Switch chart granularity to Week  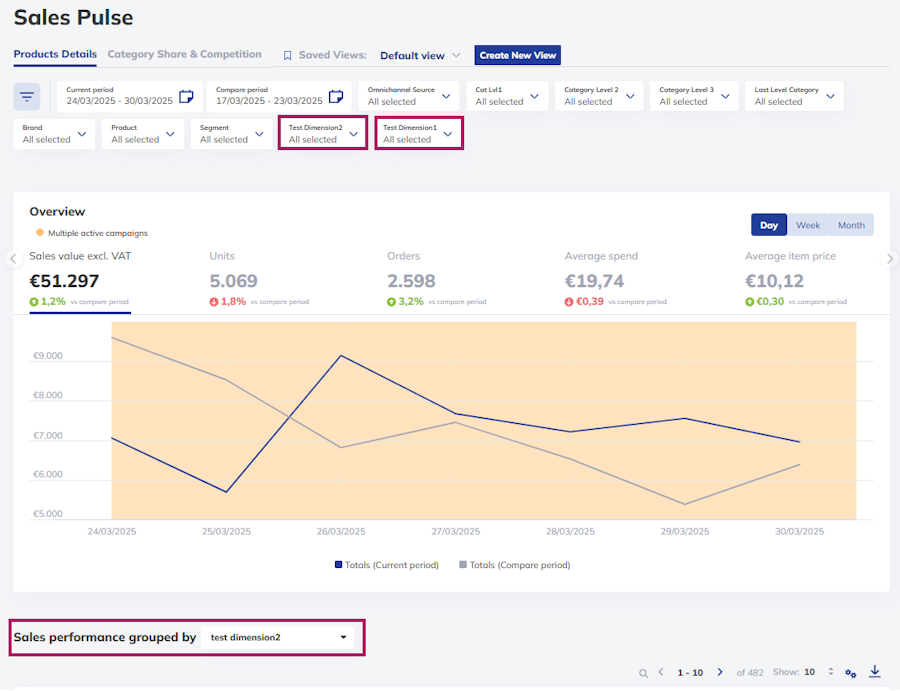pos(808,225)
